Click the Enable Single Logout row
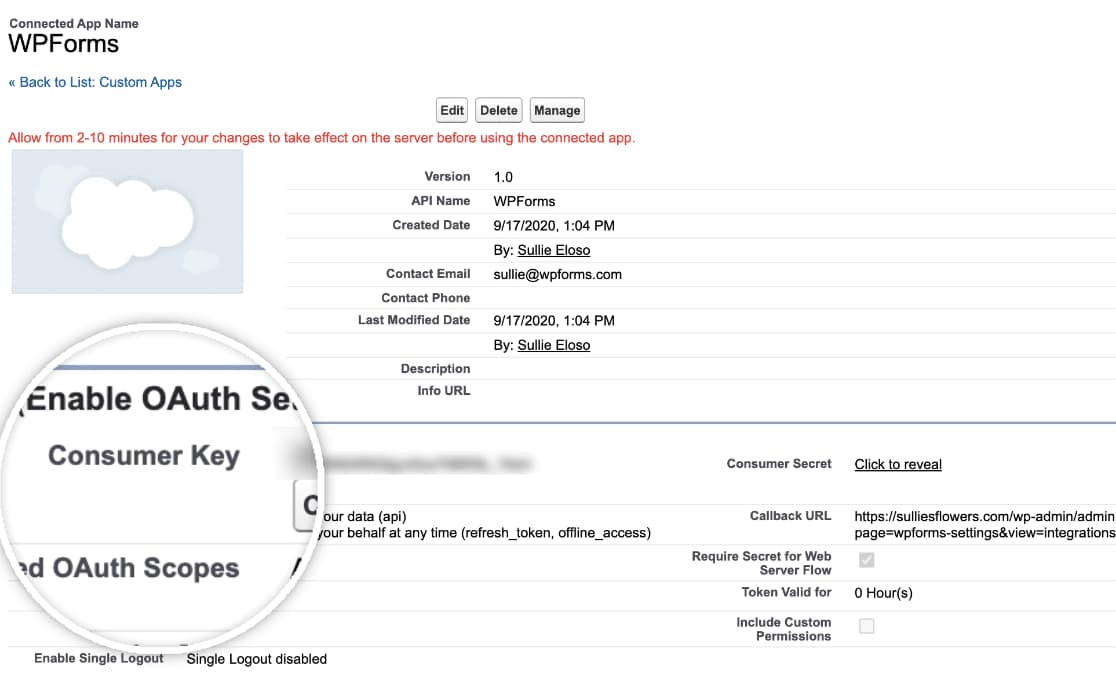 point(100,658)
